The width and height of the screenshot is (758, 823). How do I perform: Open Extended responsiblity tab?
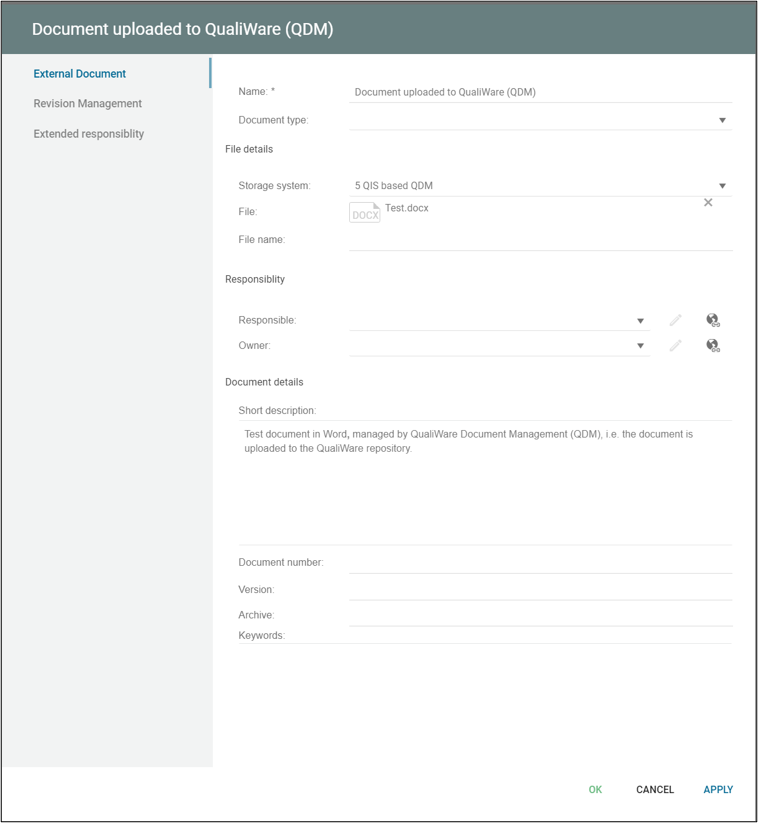[89, 134]
